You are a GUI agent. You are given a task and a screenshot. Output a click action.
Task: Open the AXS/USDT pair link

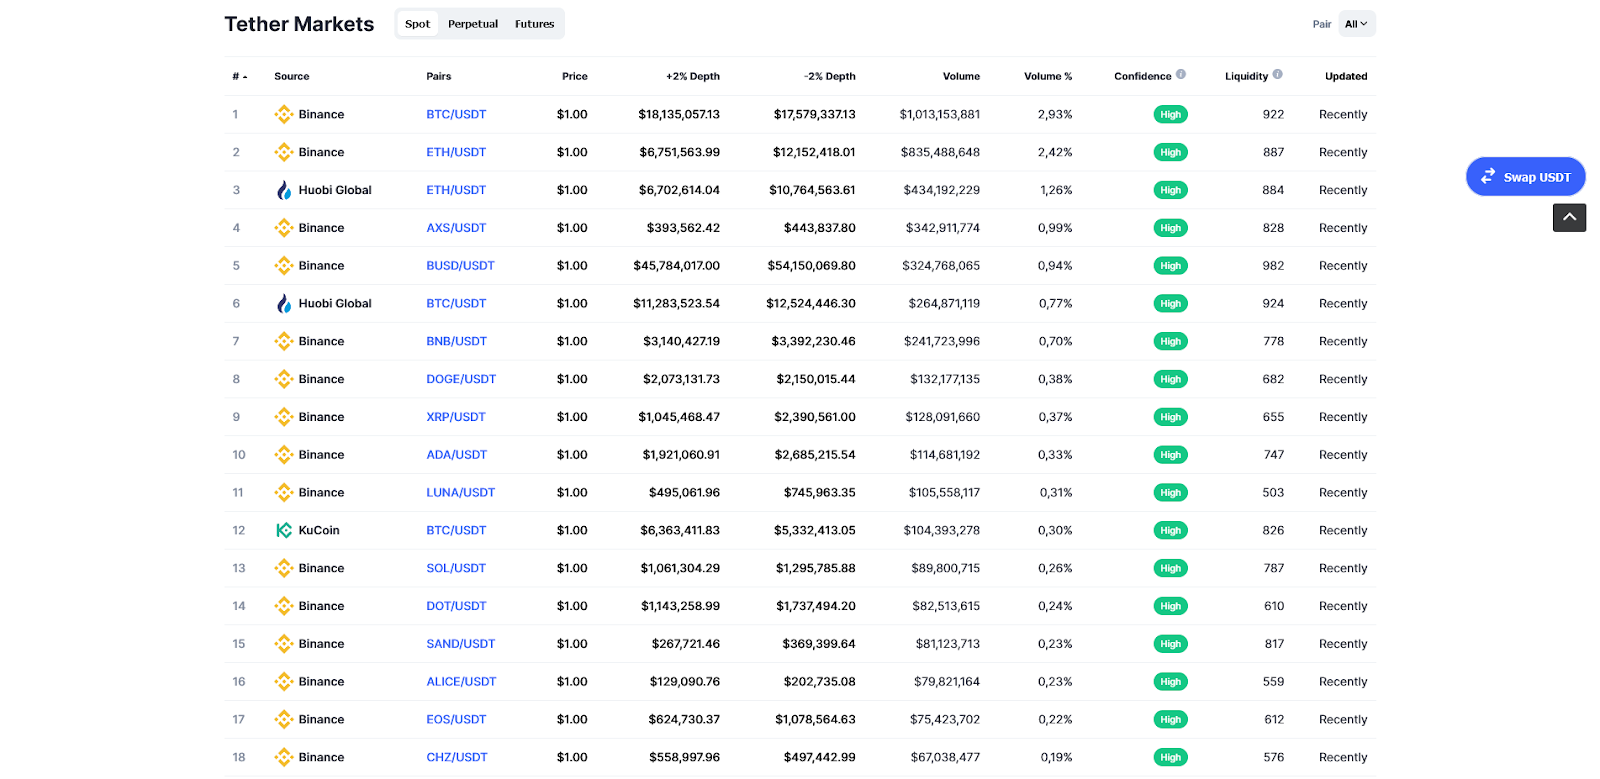click(456, 228)
